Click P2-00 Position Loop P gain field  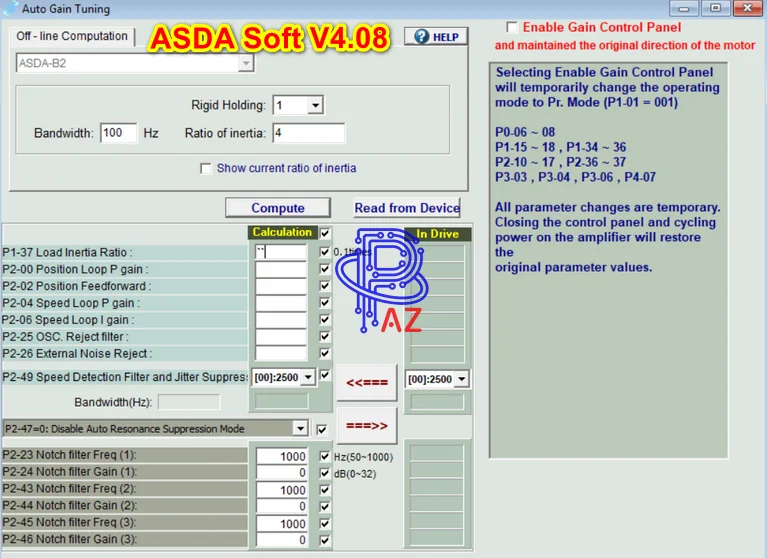coord(281,269)
